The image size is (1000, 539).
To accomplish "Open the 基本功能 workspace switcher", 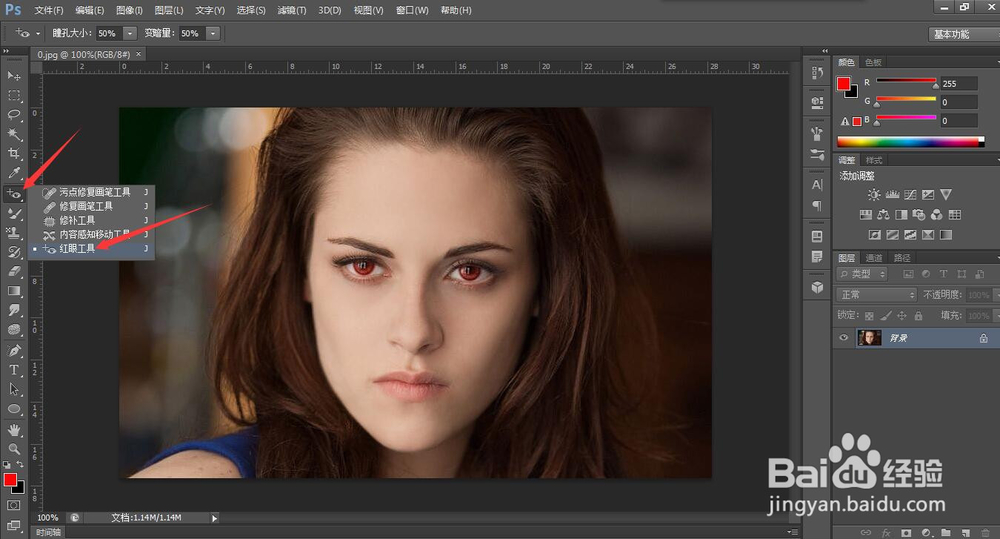I will (963, 34).
